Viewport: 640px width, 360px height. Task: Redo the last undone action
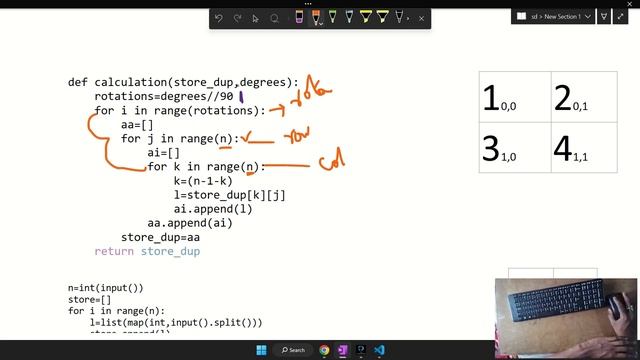(237, 18)
